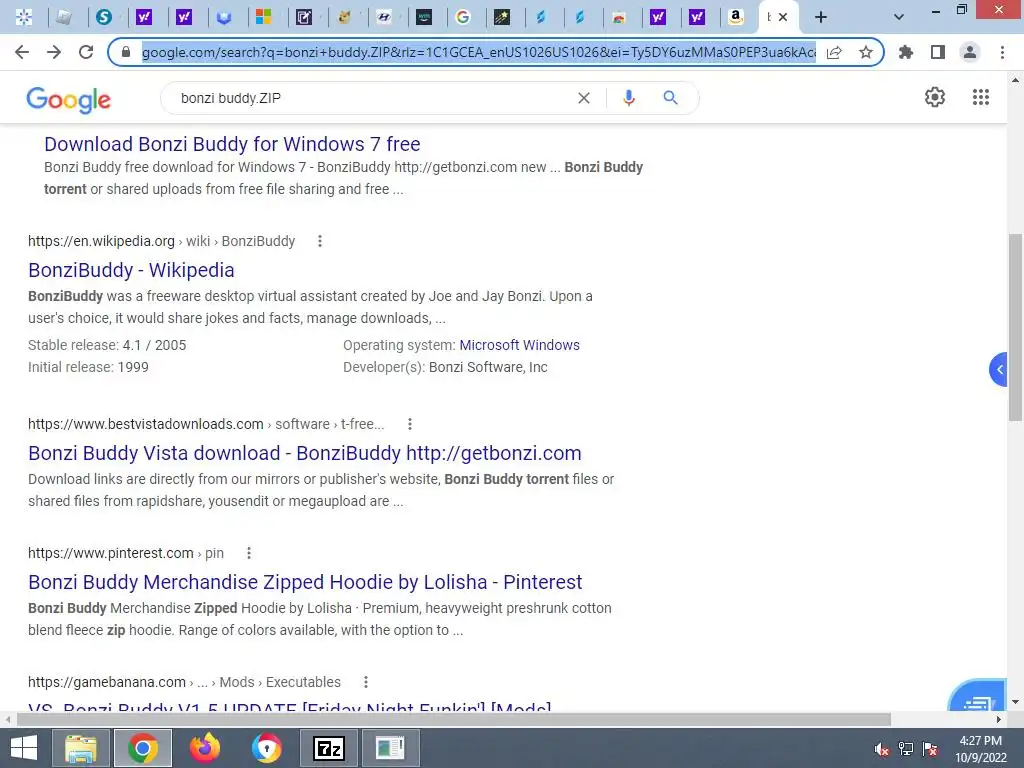Open 7-Zip from the taskbar

(328, 748)
